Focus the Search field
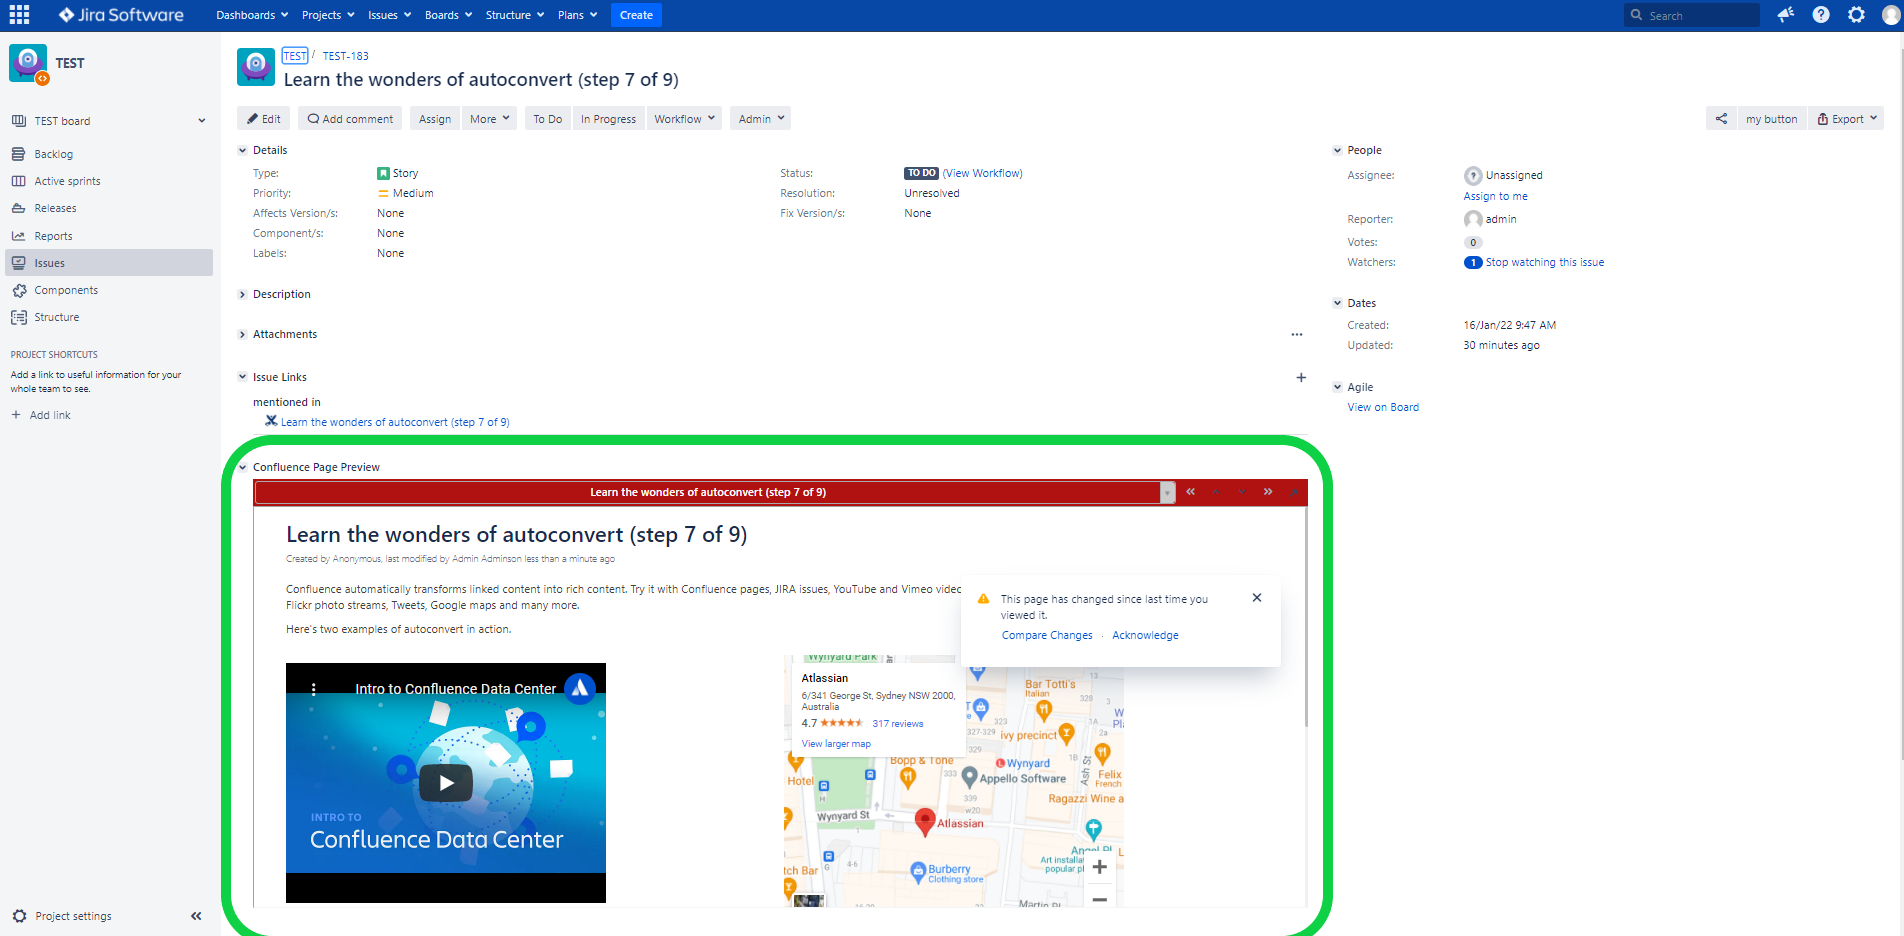 [1692, 15]
